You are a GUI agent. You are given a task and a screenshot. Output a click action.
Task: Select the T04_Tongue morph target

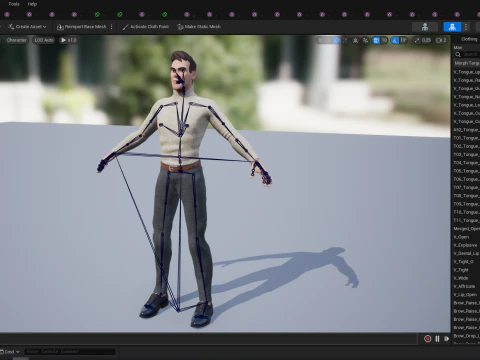[x=466, y=163]
